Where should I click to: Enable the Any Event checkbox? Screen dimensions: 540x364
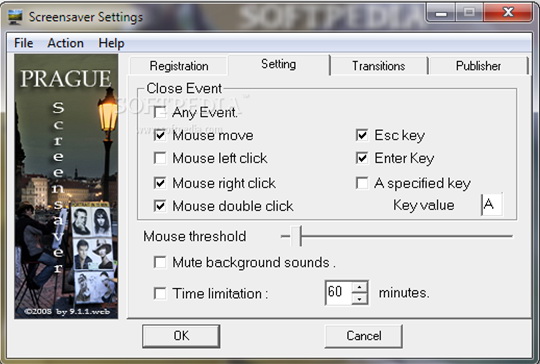(160, 112)
